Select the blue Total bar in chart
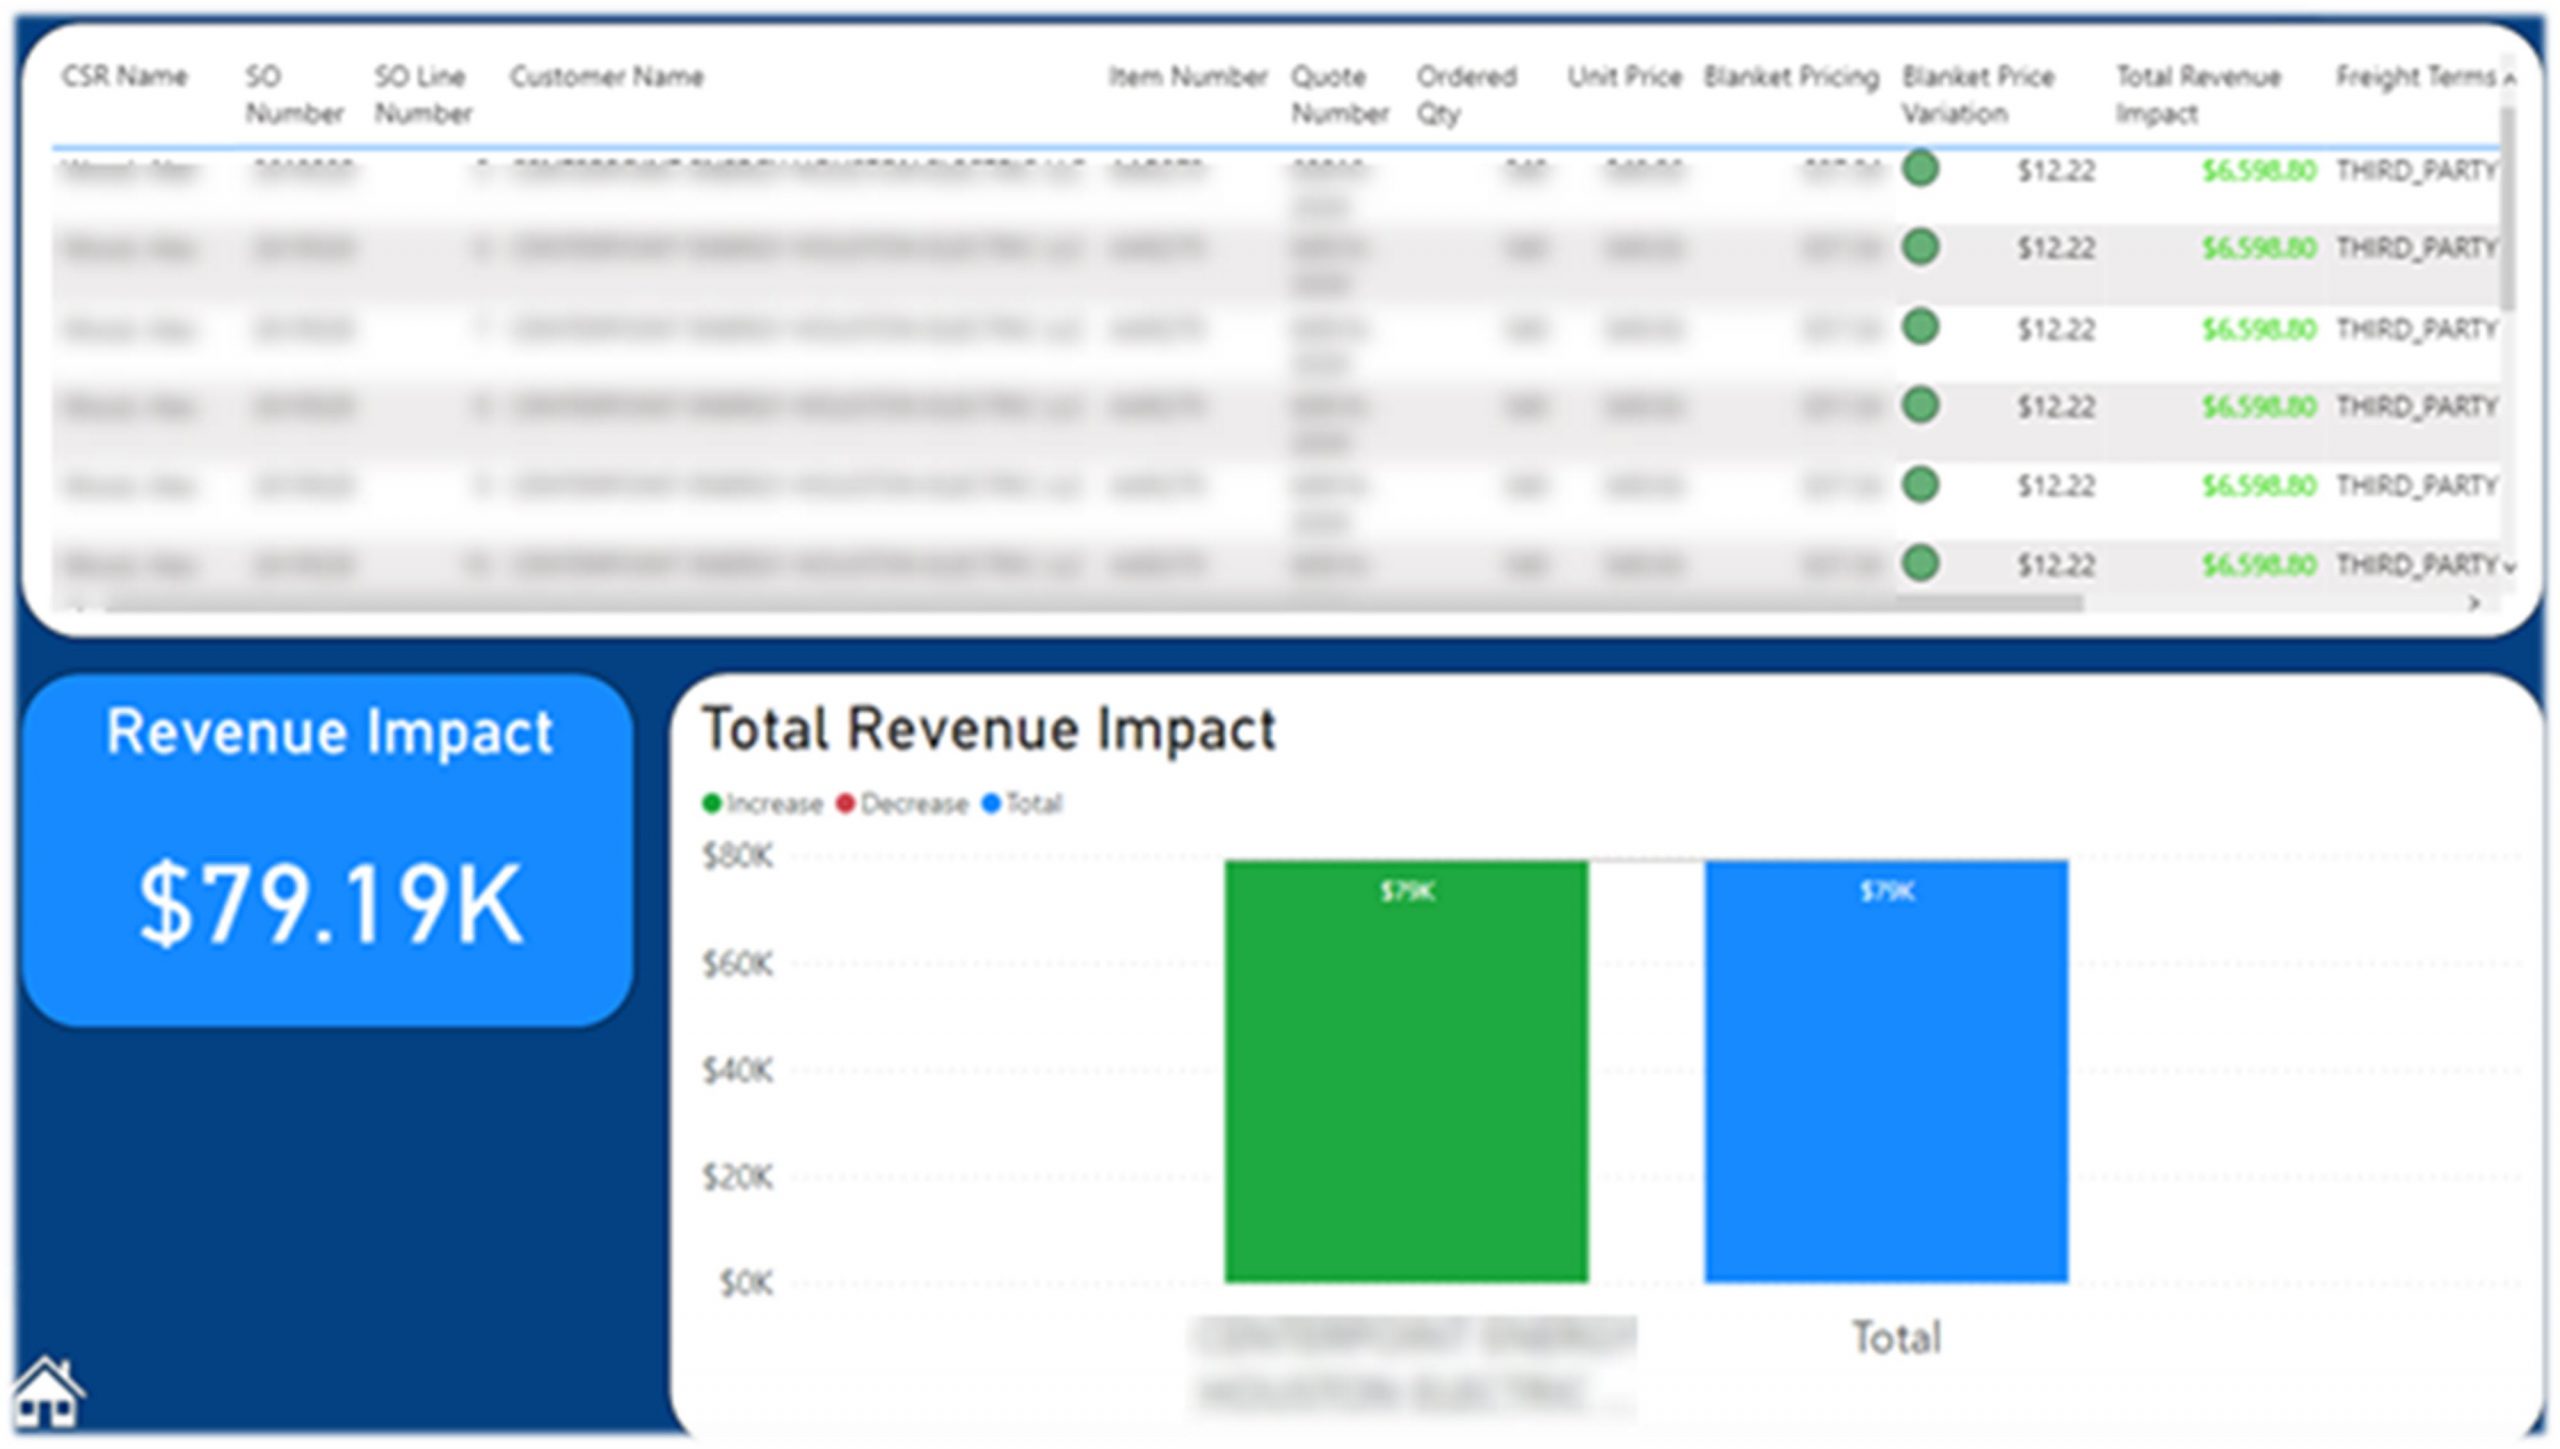 1886,1070
